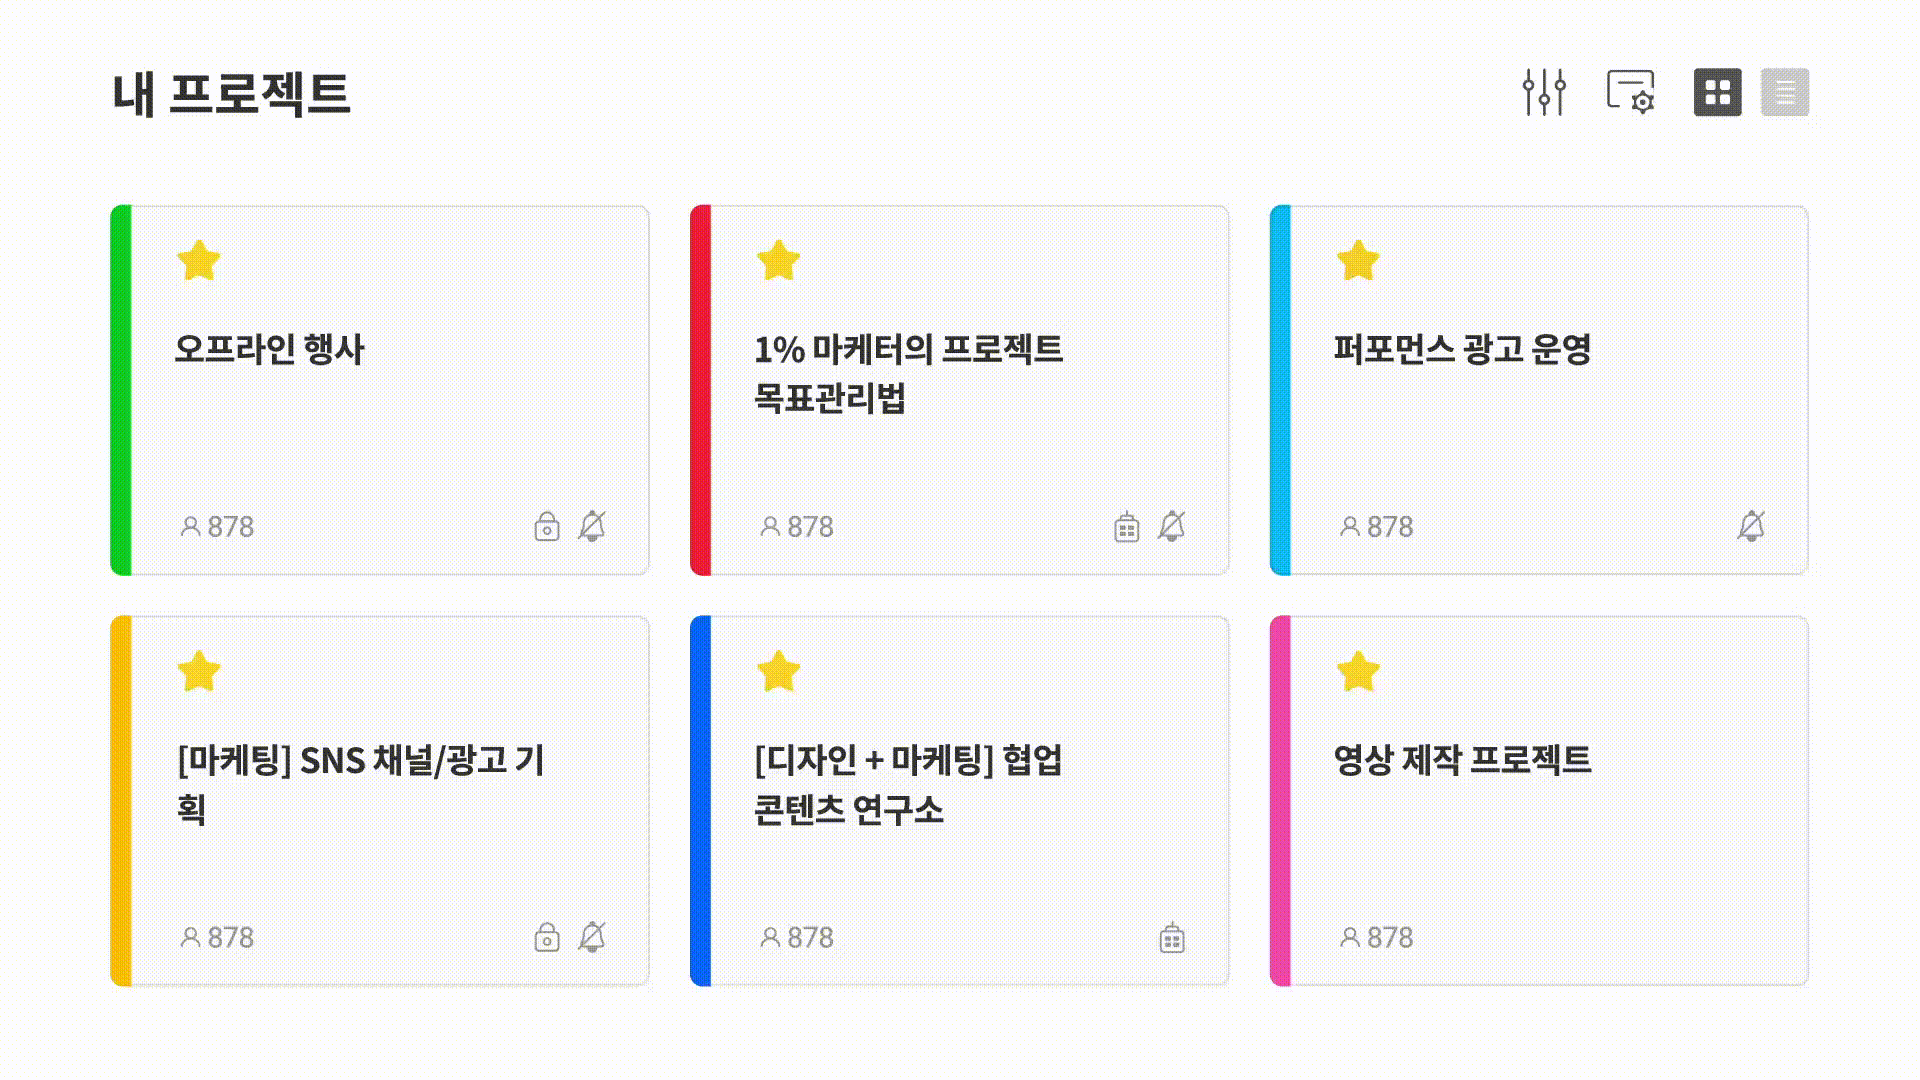The height and width of the screenshot is (1080, 1920).
Task: Unfavorite the 오프라인 행사 star
Action: [198, 261]
